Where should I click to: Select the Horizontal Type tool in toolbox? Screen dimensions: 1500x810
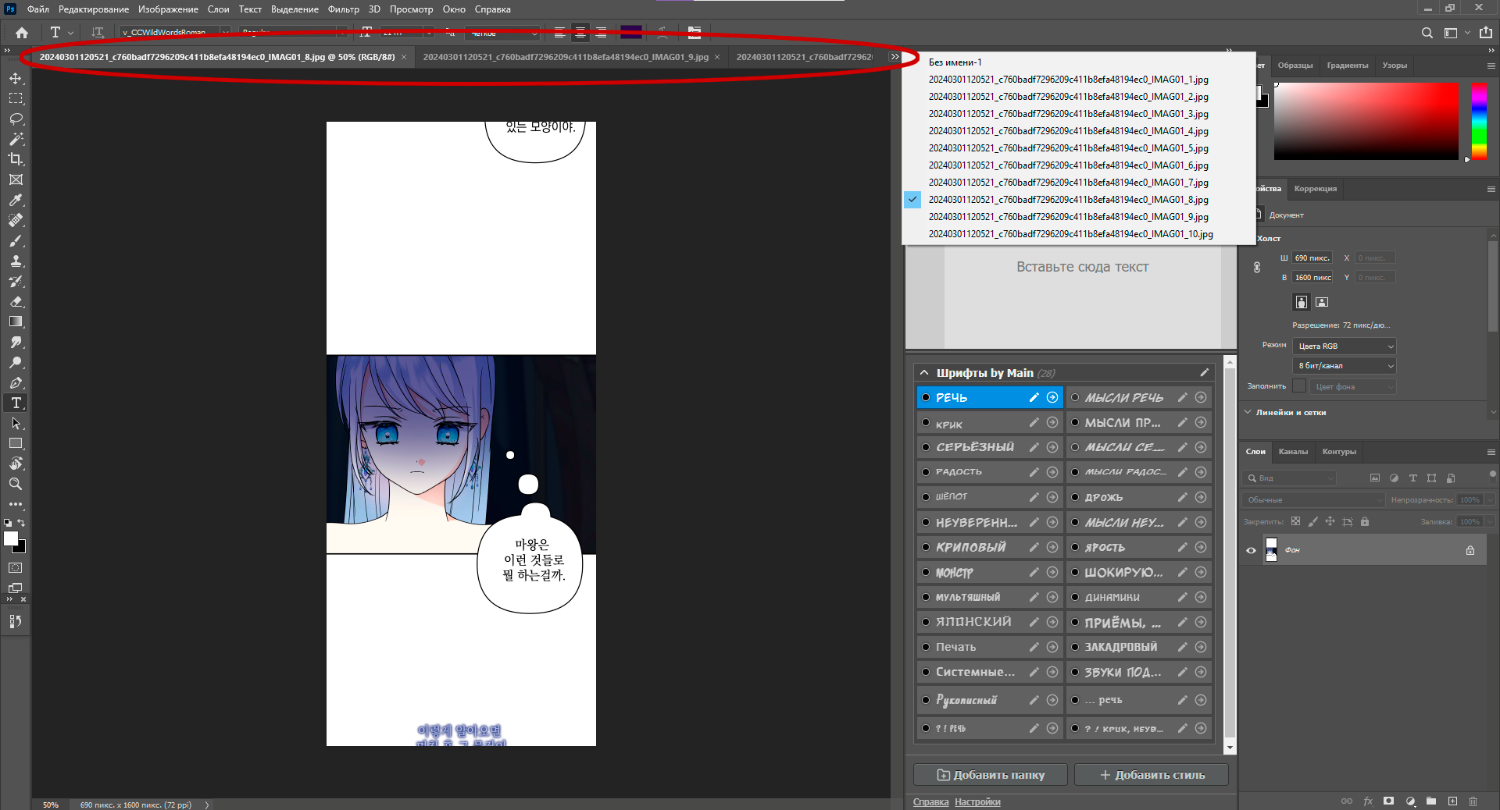click(16, 403)
